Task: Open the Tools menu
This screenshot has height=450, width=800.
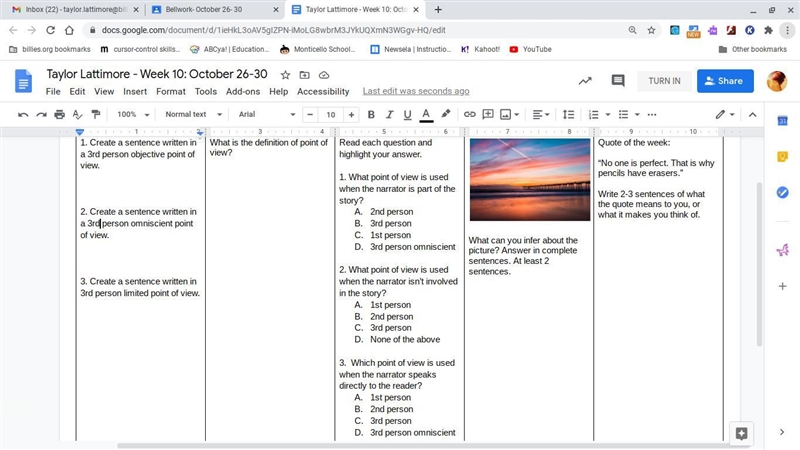Action: coord(206,91)
